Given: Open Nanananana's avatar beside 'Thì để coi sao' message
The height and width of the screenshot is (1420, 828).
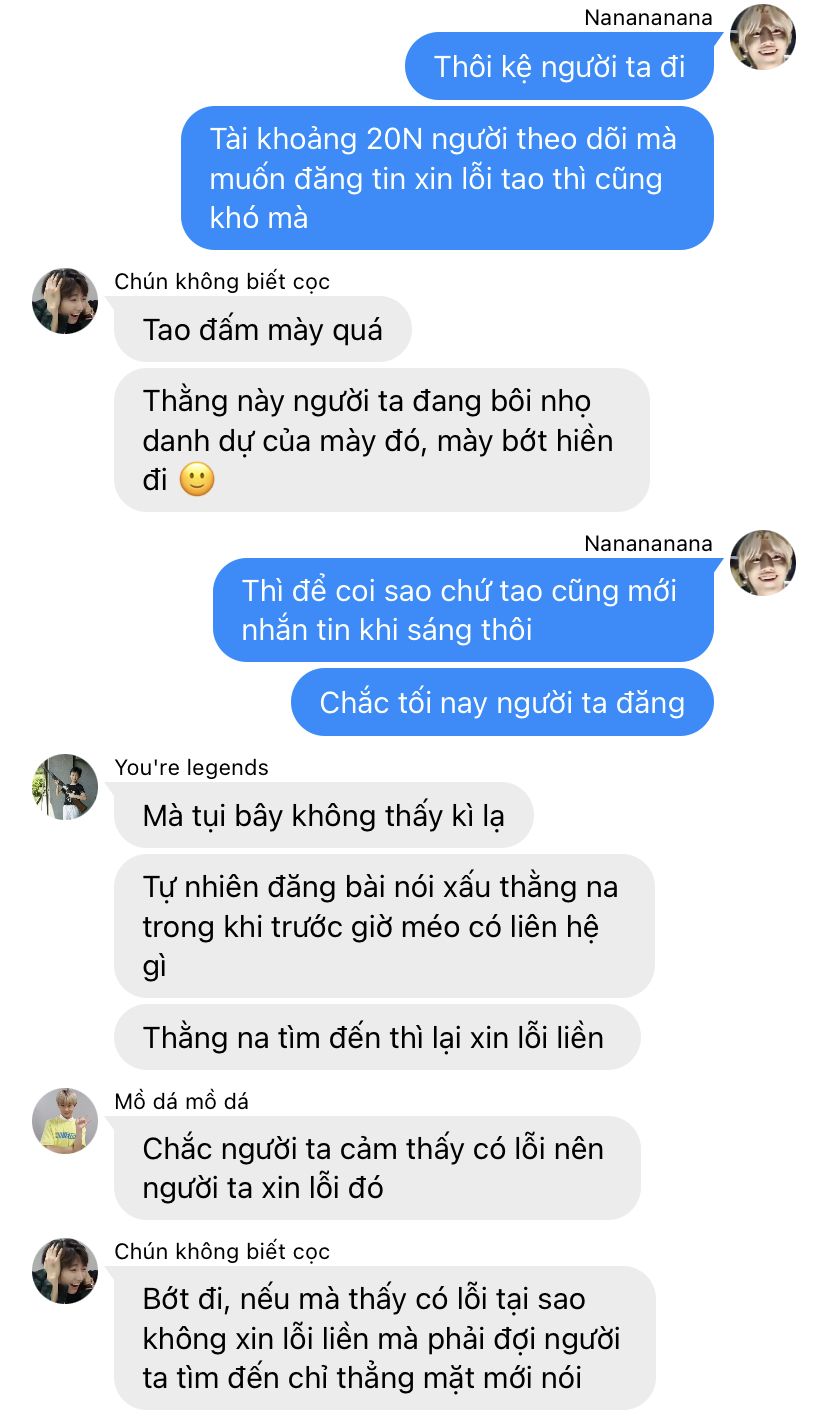Looking at the screenshot, I should [x=763, y=563].
